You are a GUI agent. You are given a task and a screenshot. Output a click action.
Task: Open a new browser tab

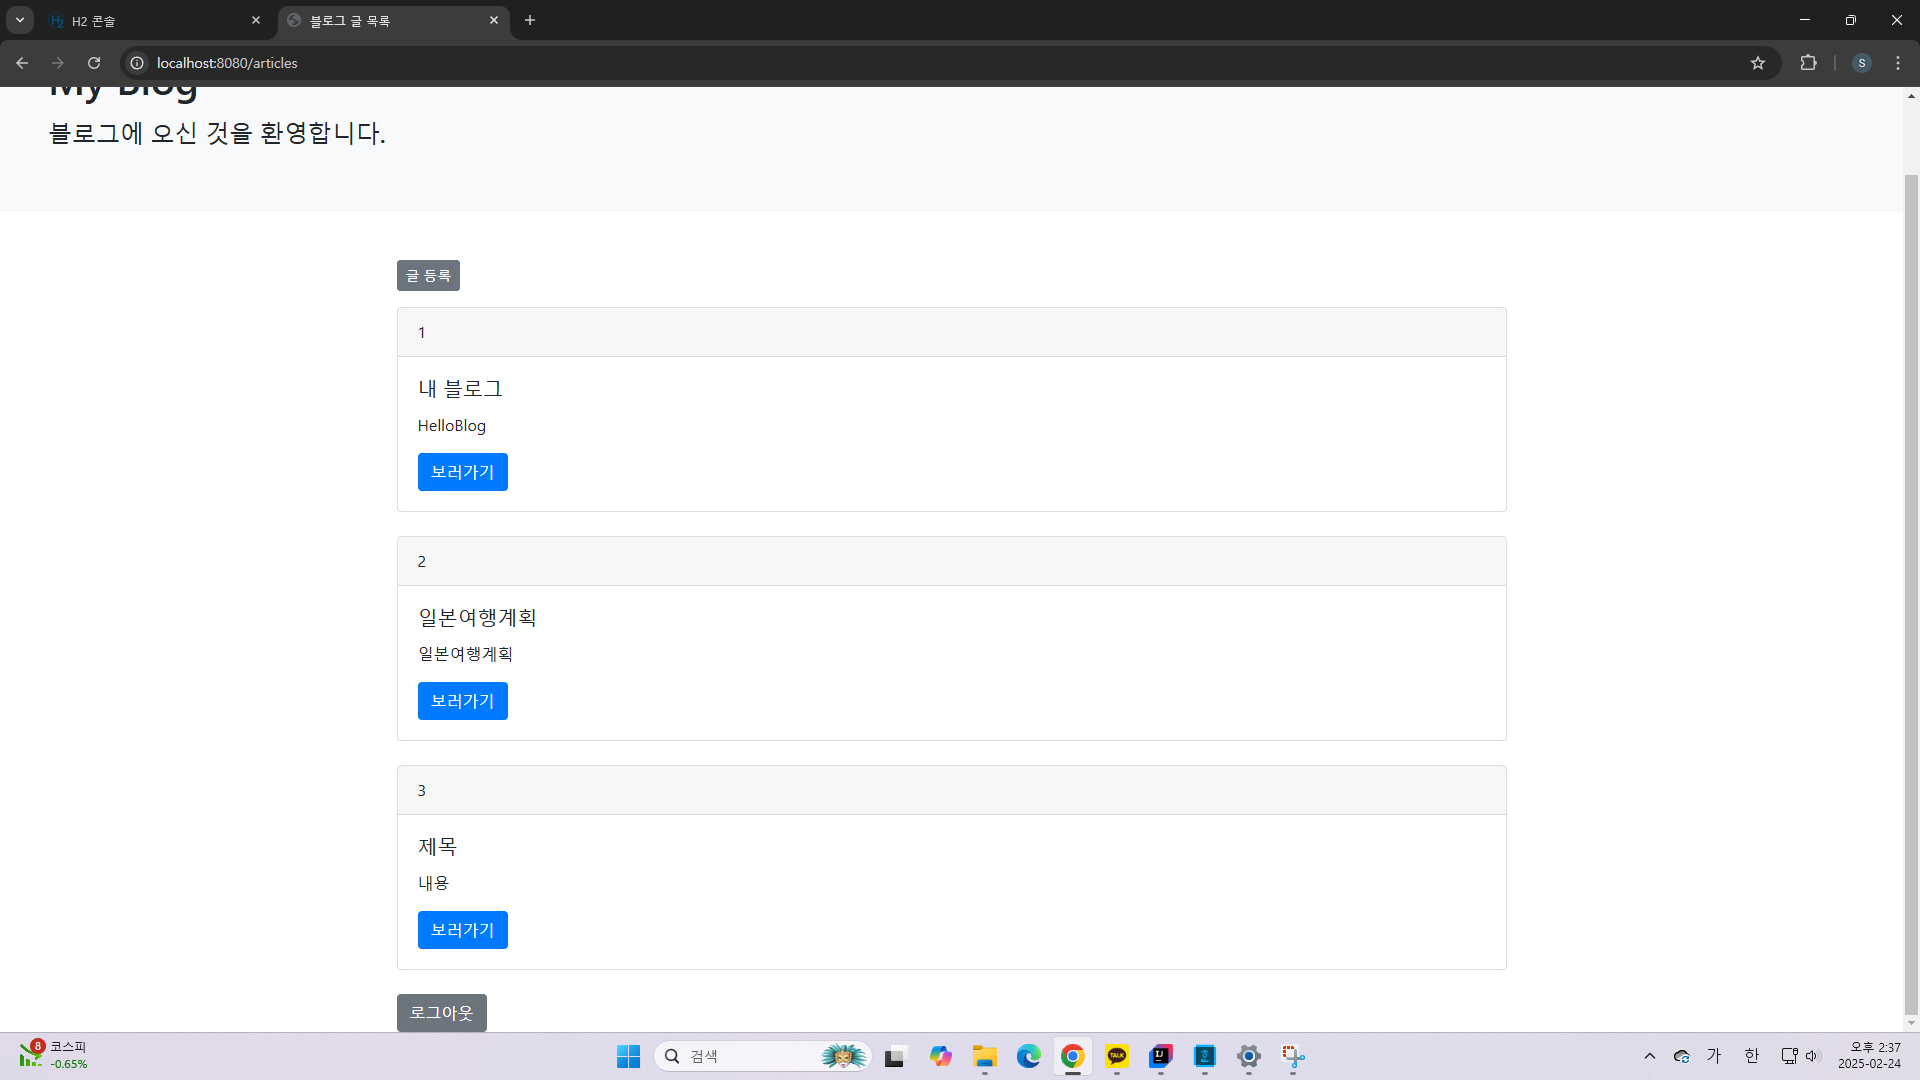530,20
